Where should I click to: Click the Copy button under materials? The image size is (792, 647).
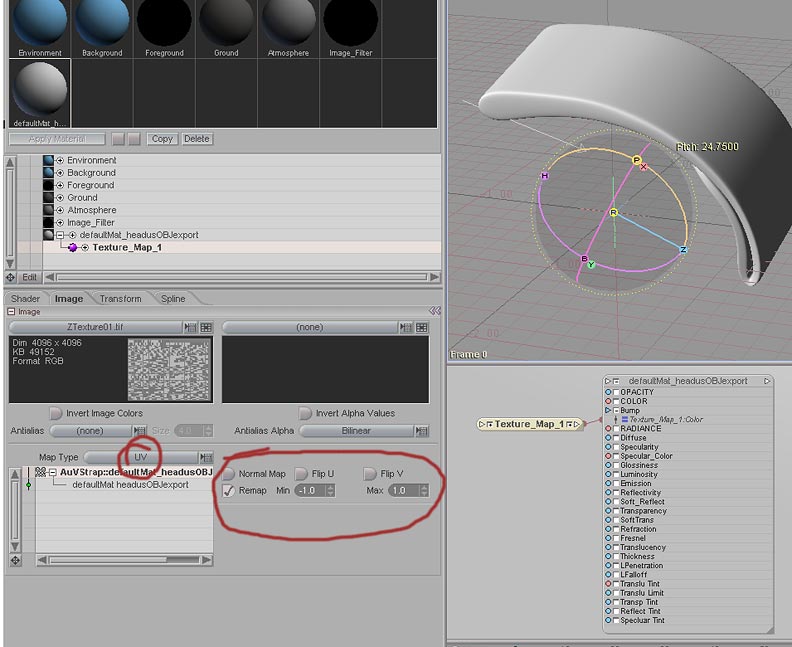(162, 139)
